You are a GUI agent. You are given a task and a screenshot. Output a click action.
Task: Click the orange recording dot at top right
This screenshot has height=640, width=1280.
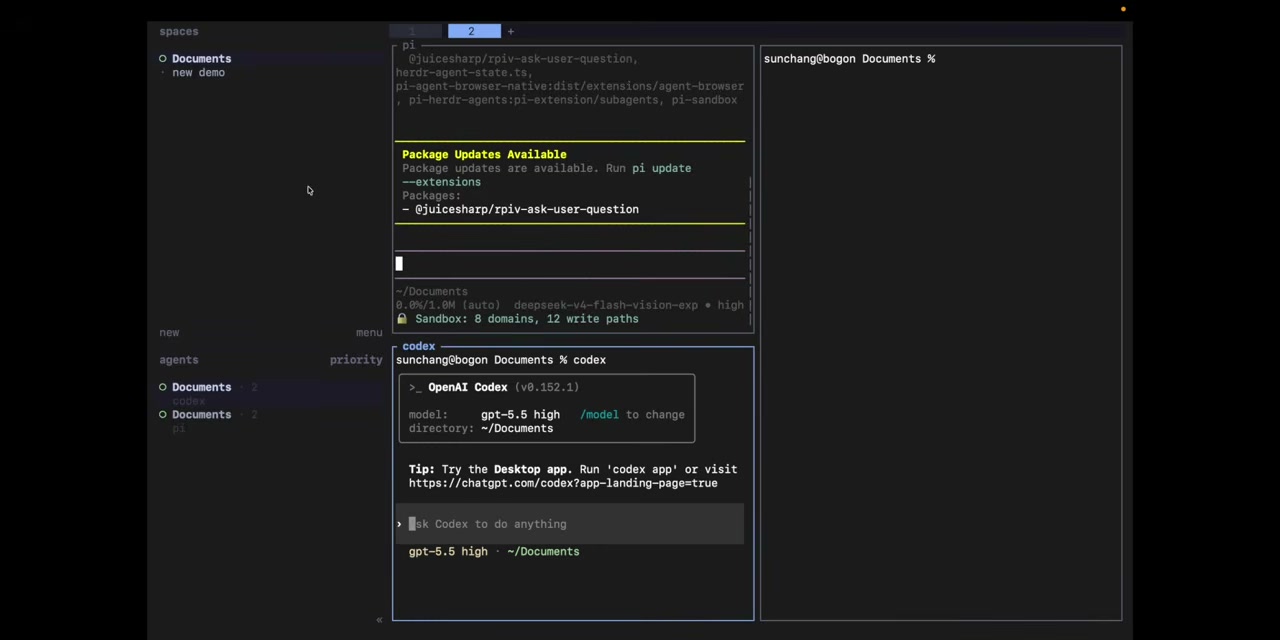(1123, 9)
